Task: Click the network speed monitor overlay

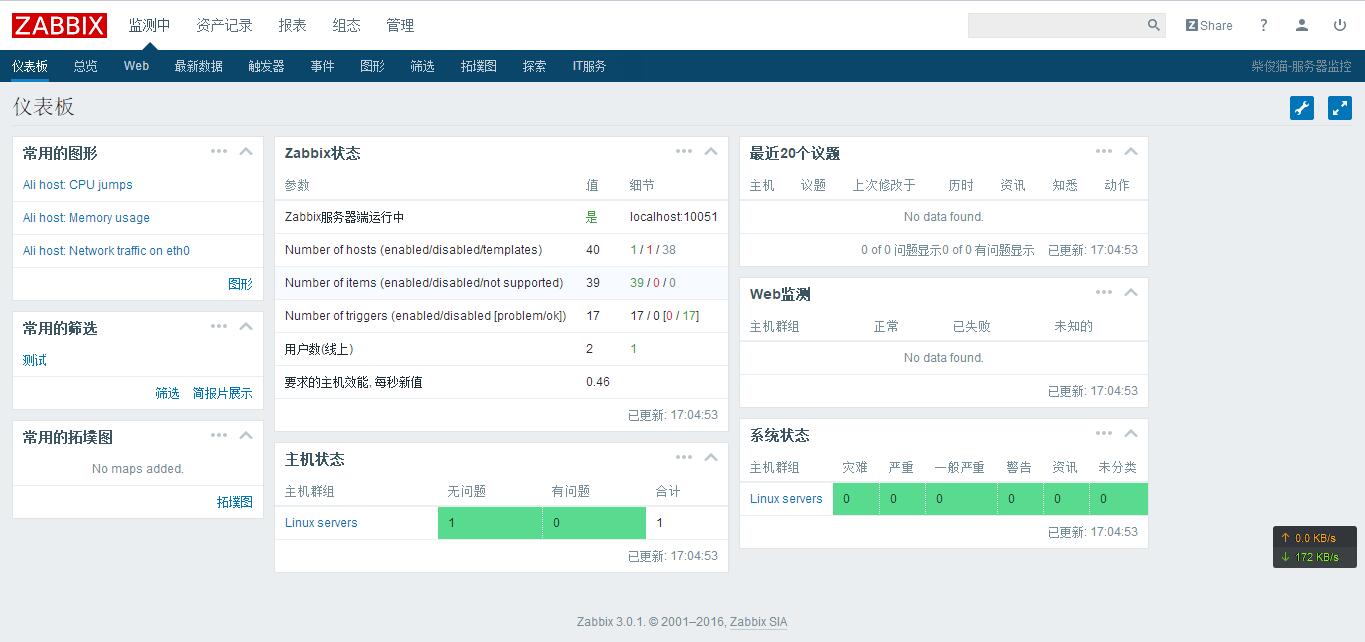Action: pyautogui.click(x=1314, y=547)
